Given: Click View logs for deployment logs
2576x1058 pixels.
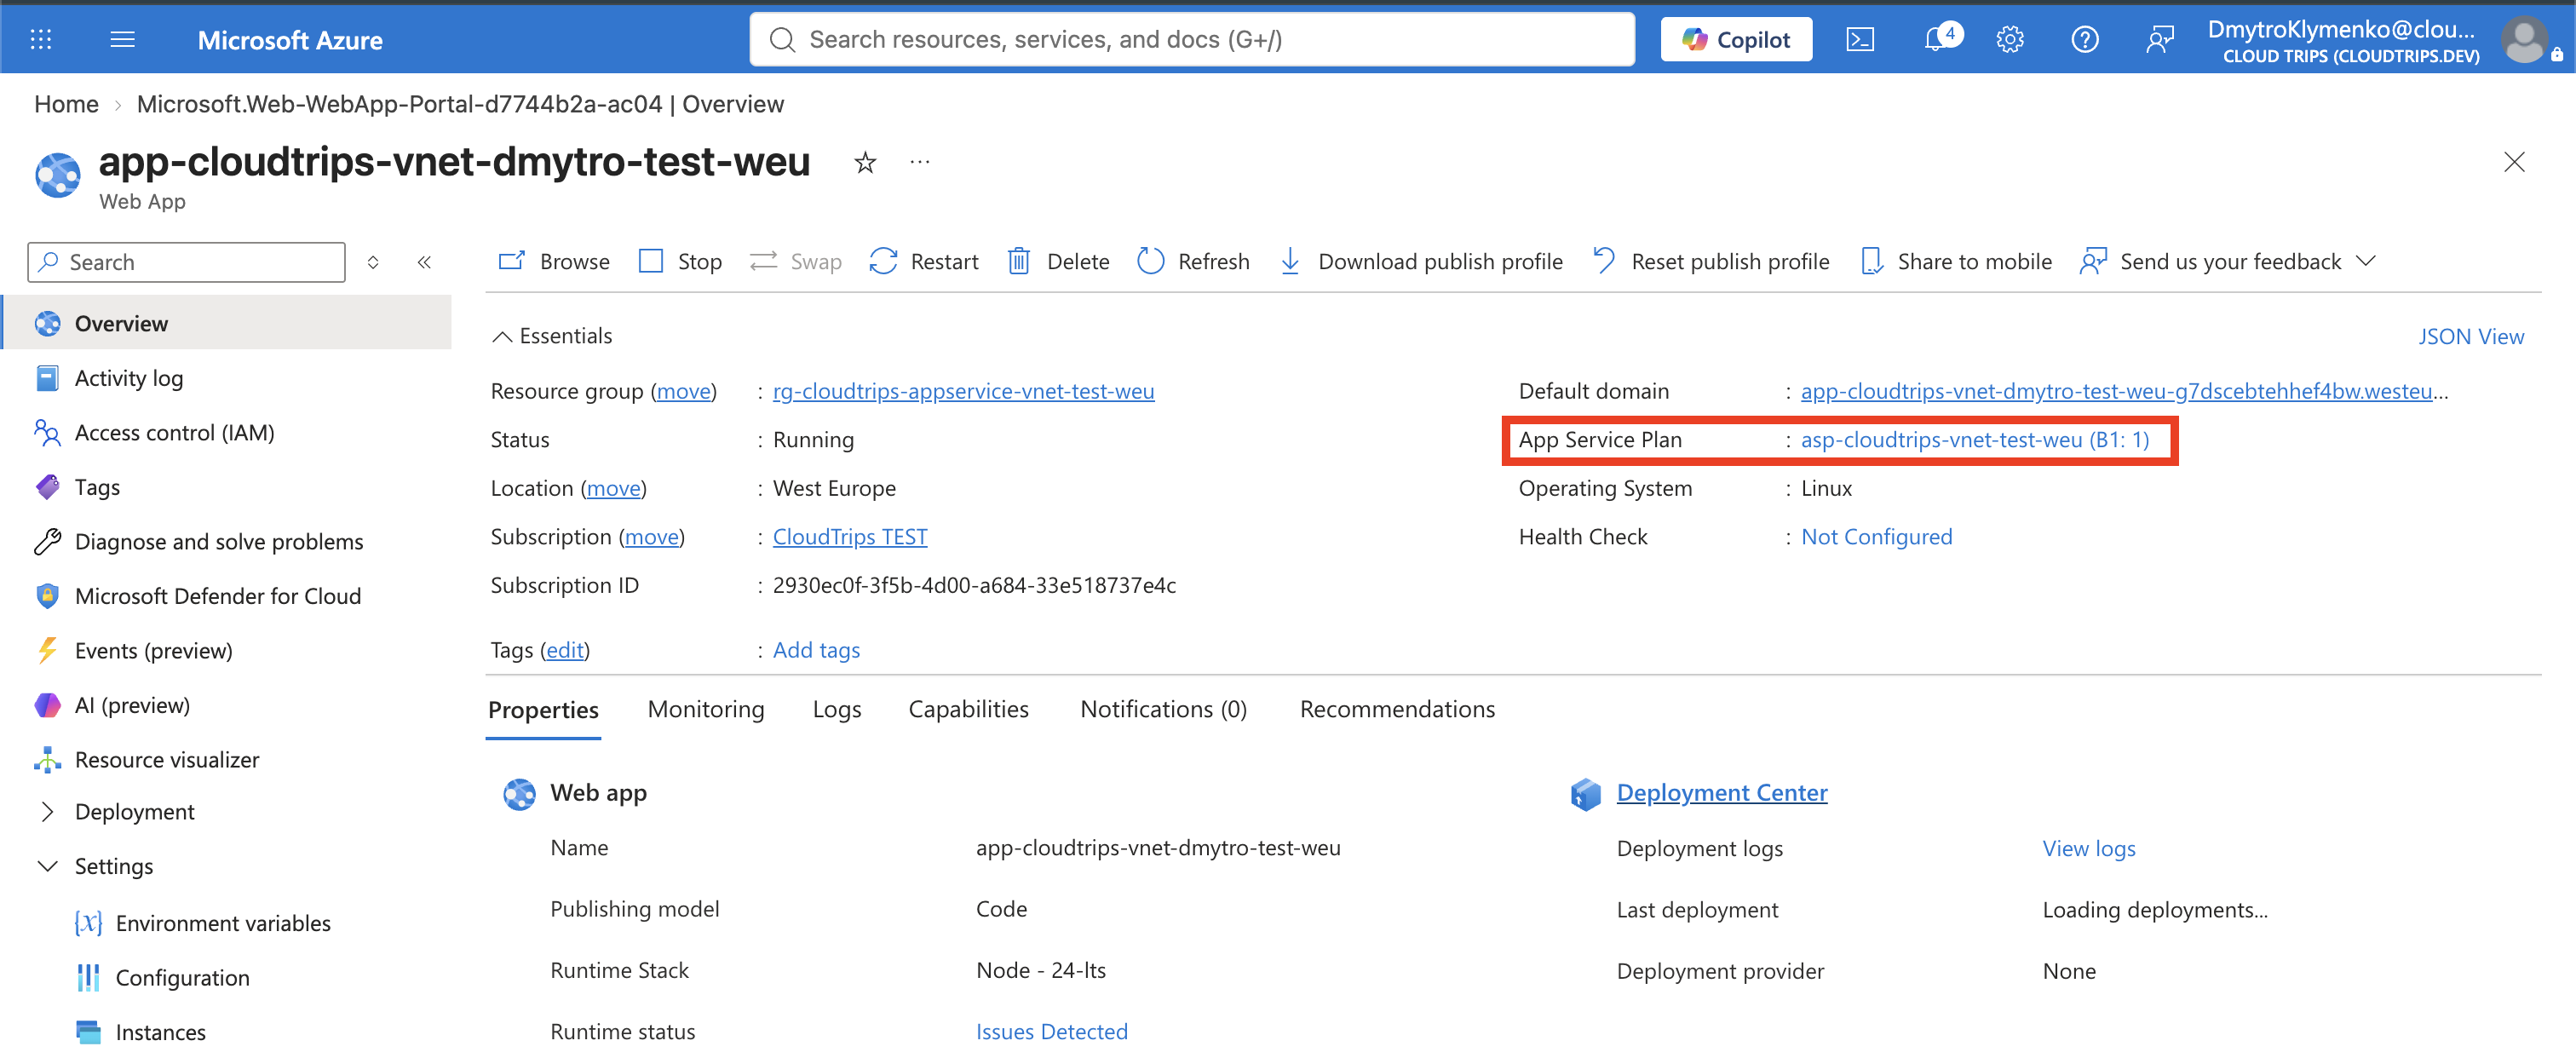Looking at the screenshot, I should click(x=2088, y=848).
